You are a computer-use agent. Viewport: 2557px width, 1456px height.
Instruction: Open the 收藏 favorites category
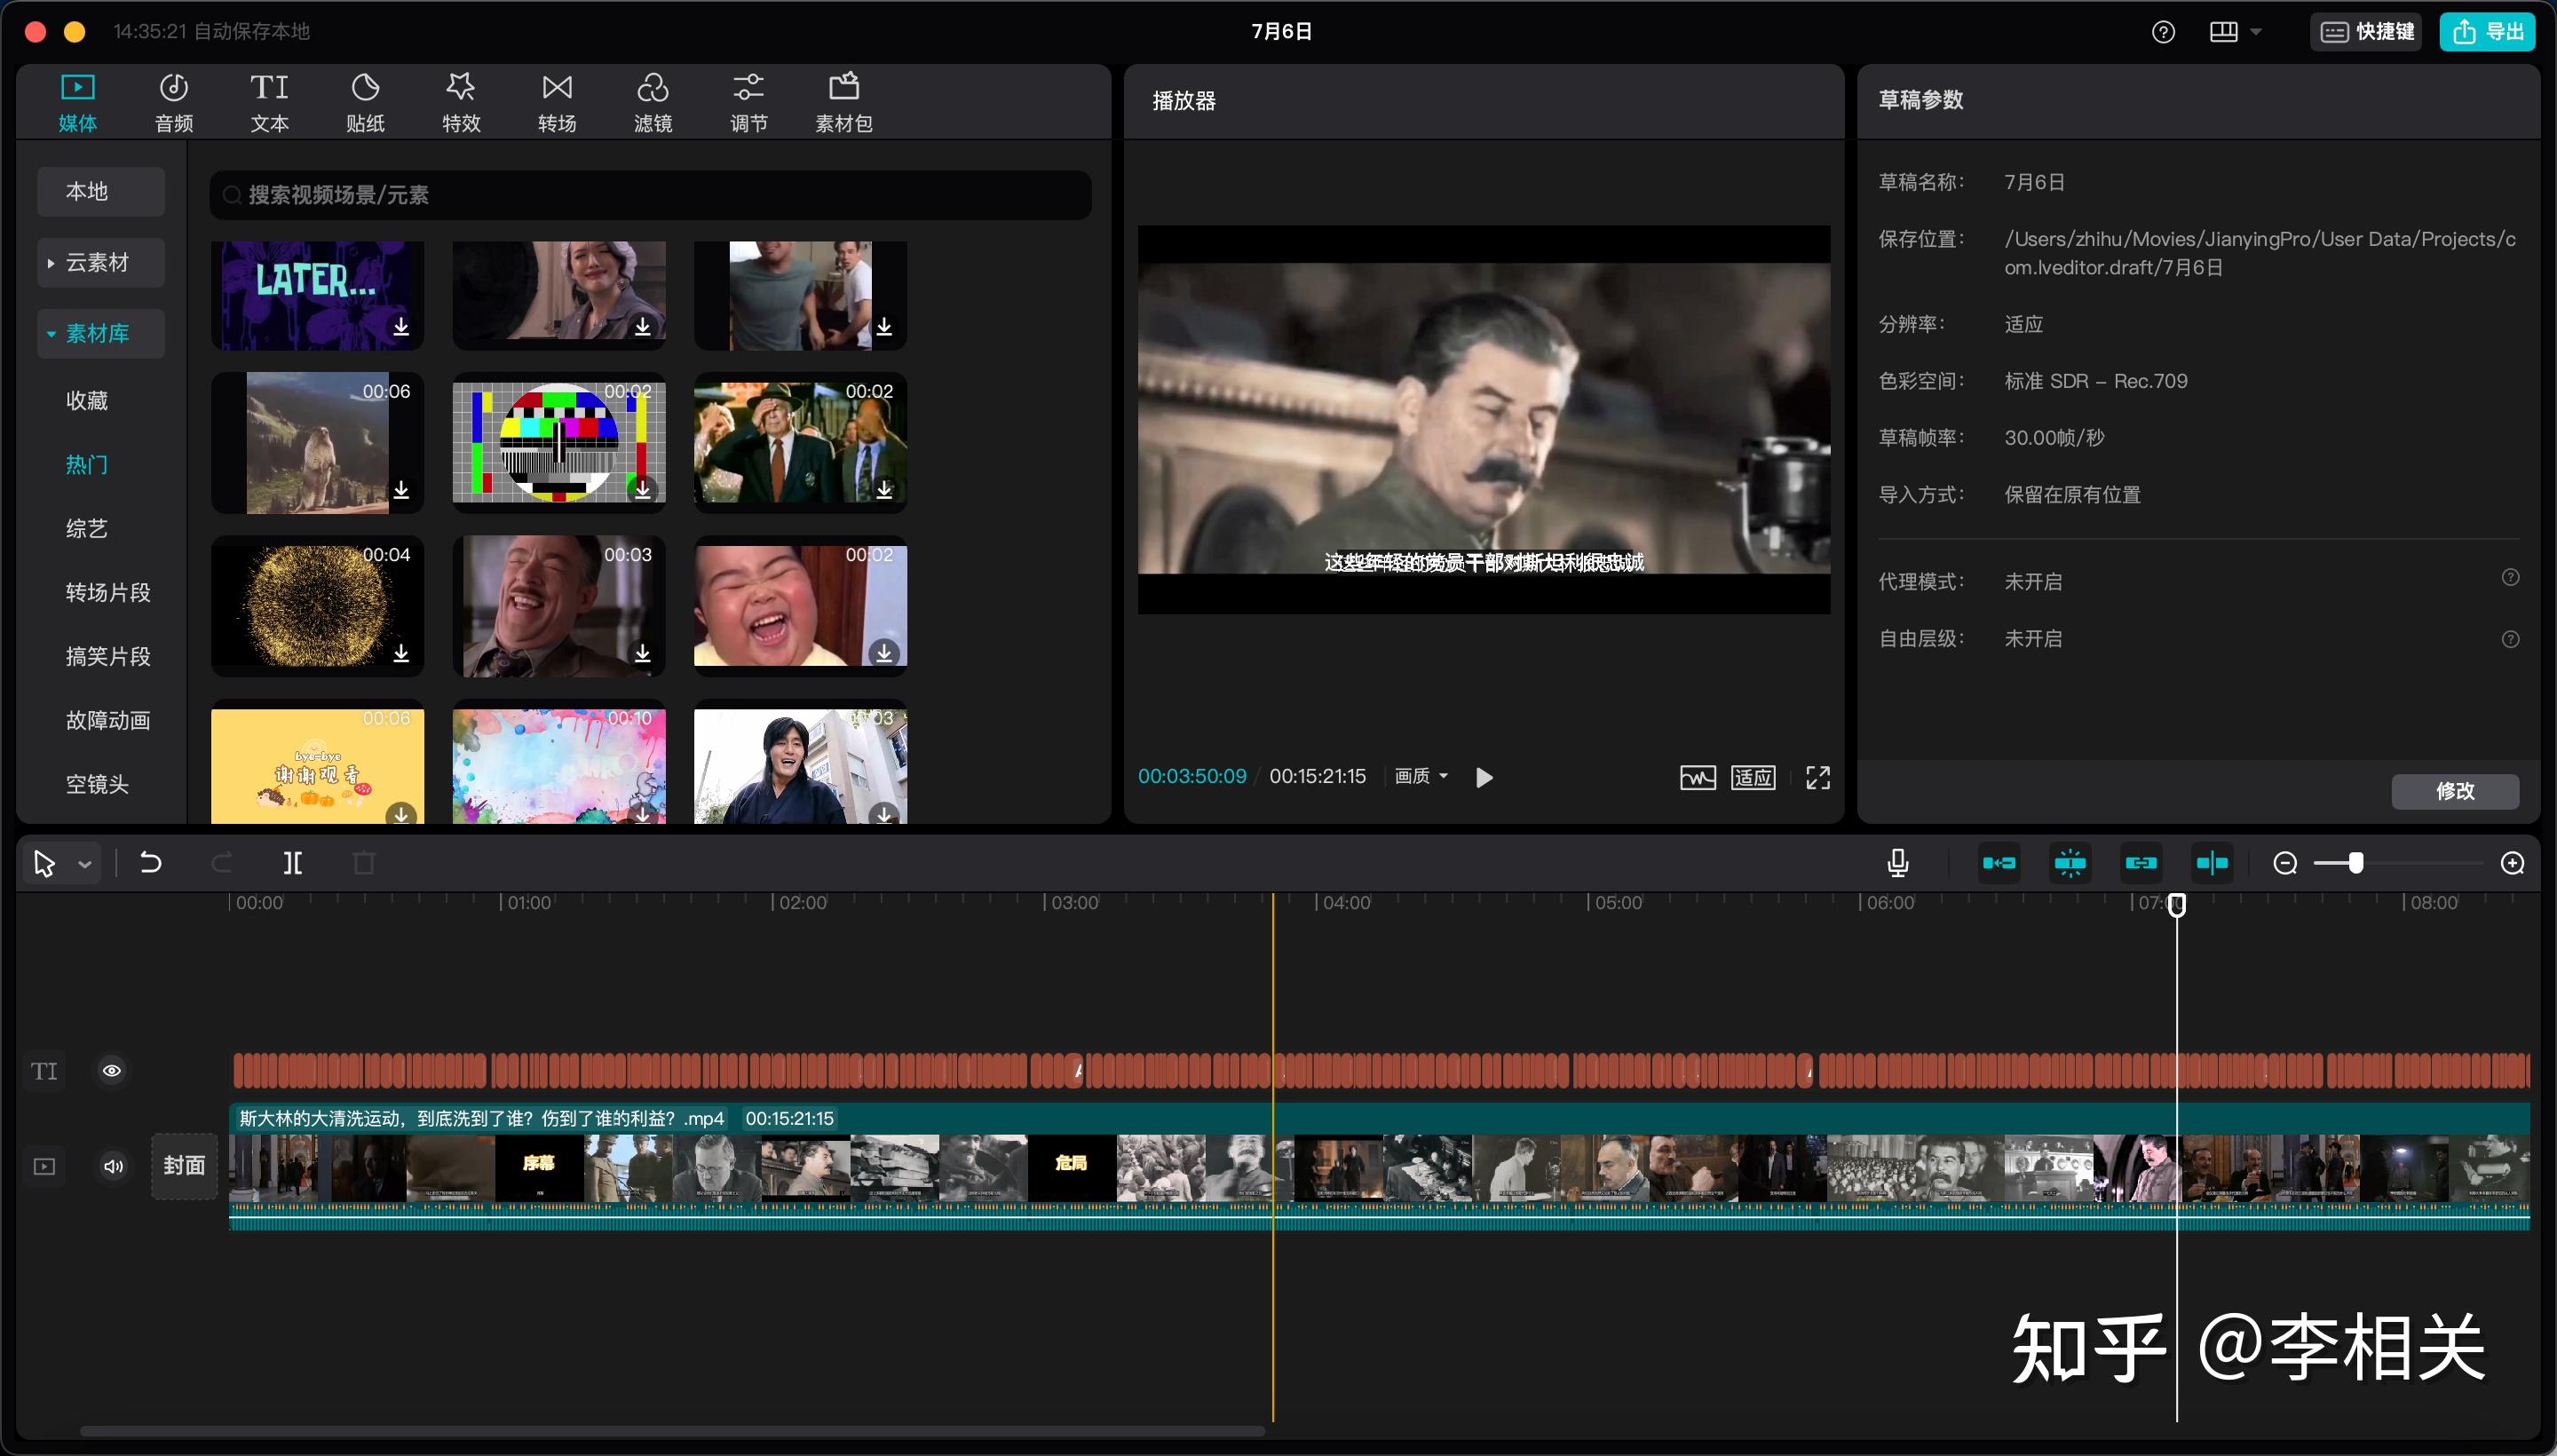pos(87,400)
